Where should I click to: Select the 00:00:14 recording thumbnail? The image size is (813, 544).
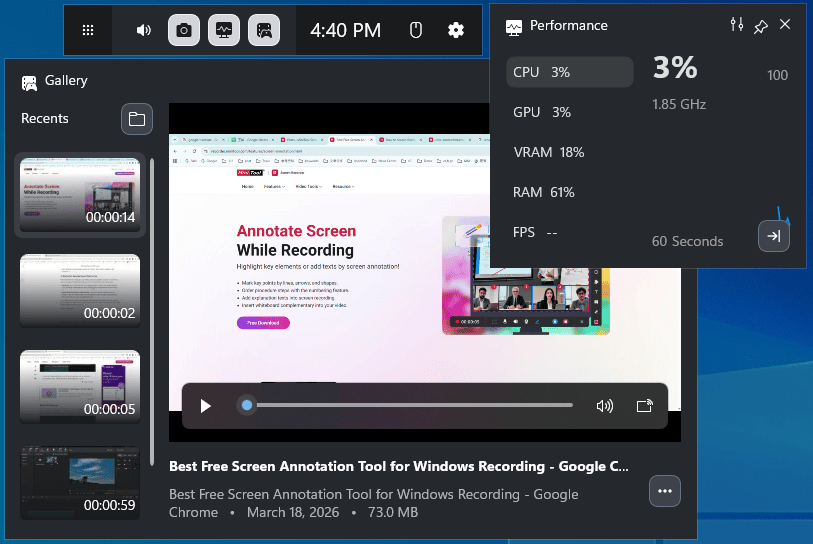(x=80, y=194)
